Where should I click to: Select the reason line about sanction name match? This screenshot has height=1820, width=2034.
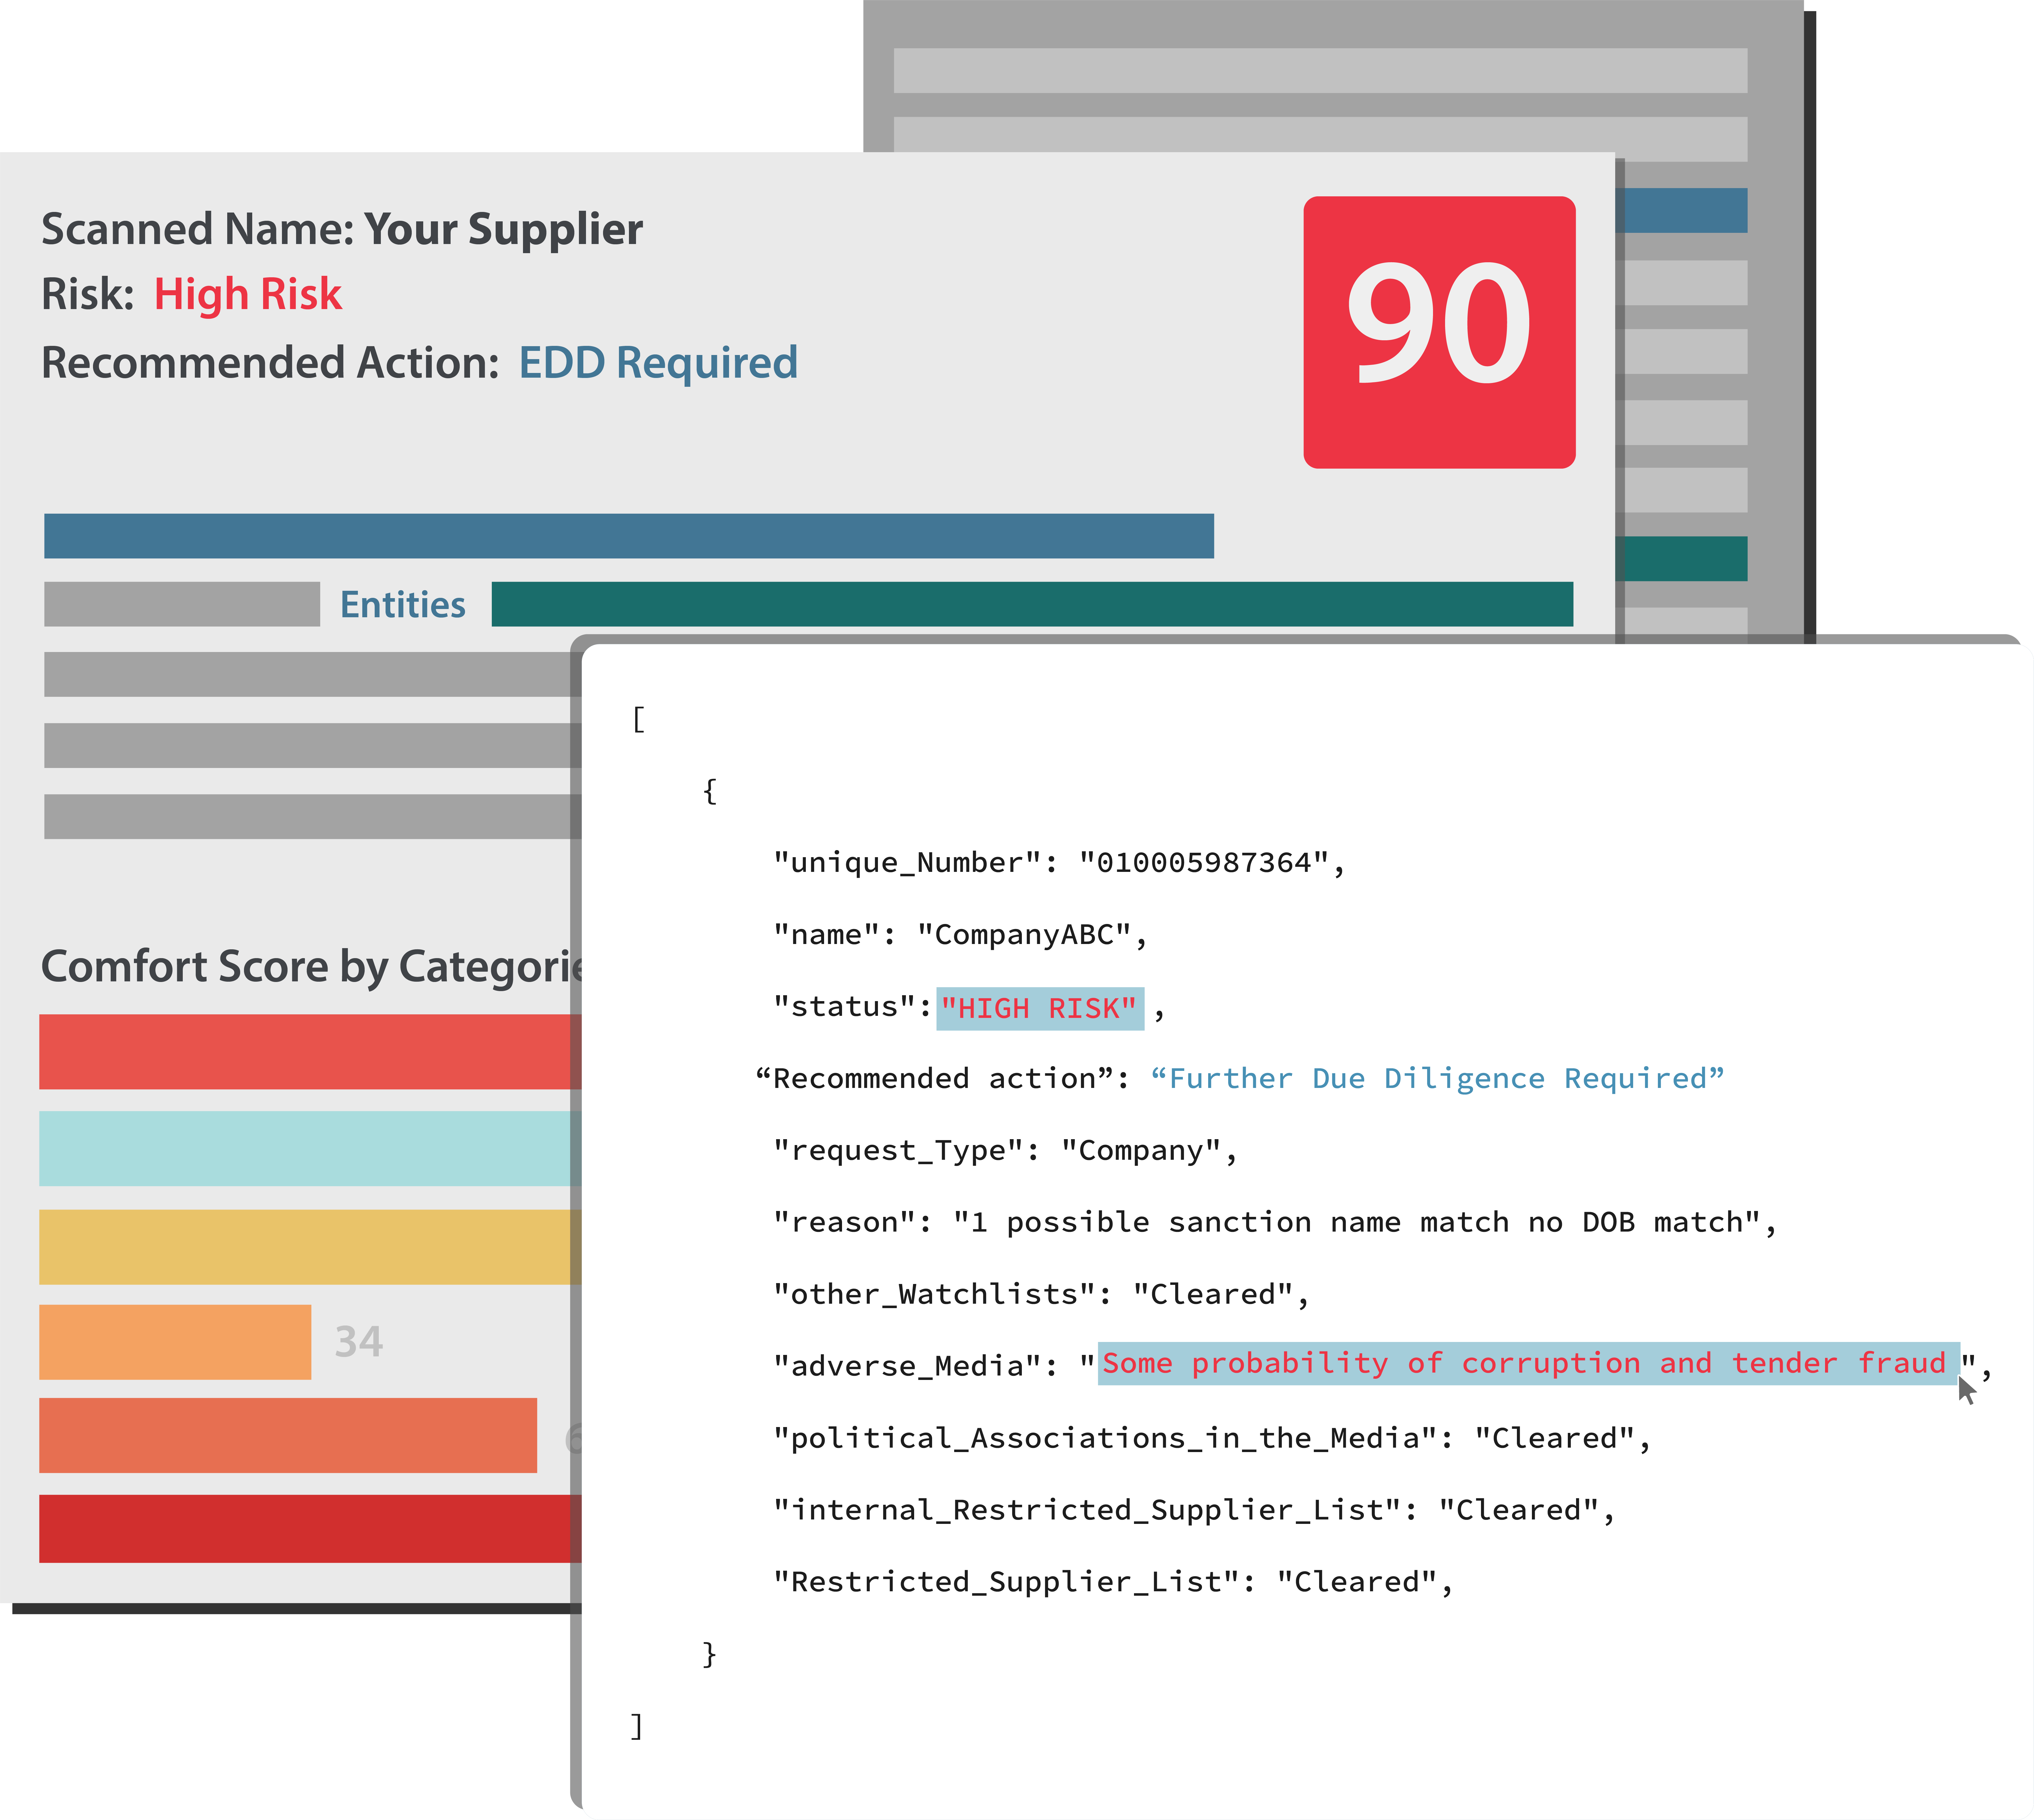point(1275,1223)
